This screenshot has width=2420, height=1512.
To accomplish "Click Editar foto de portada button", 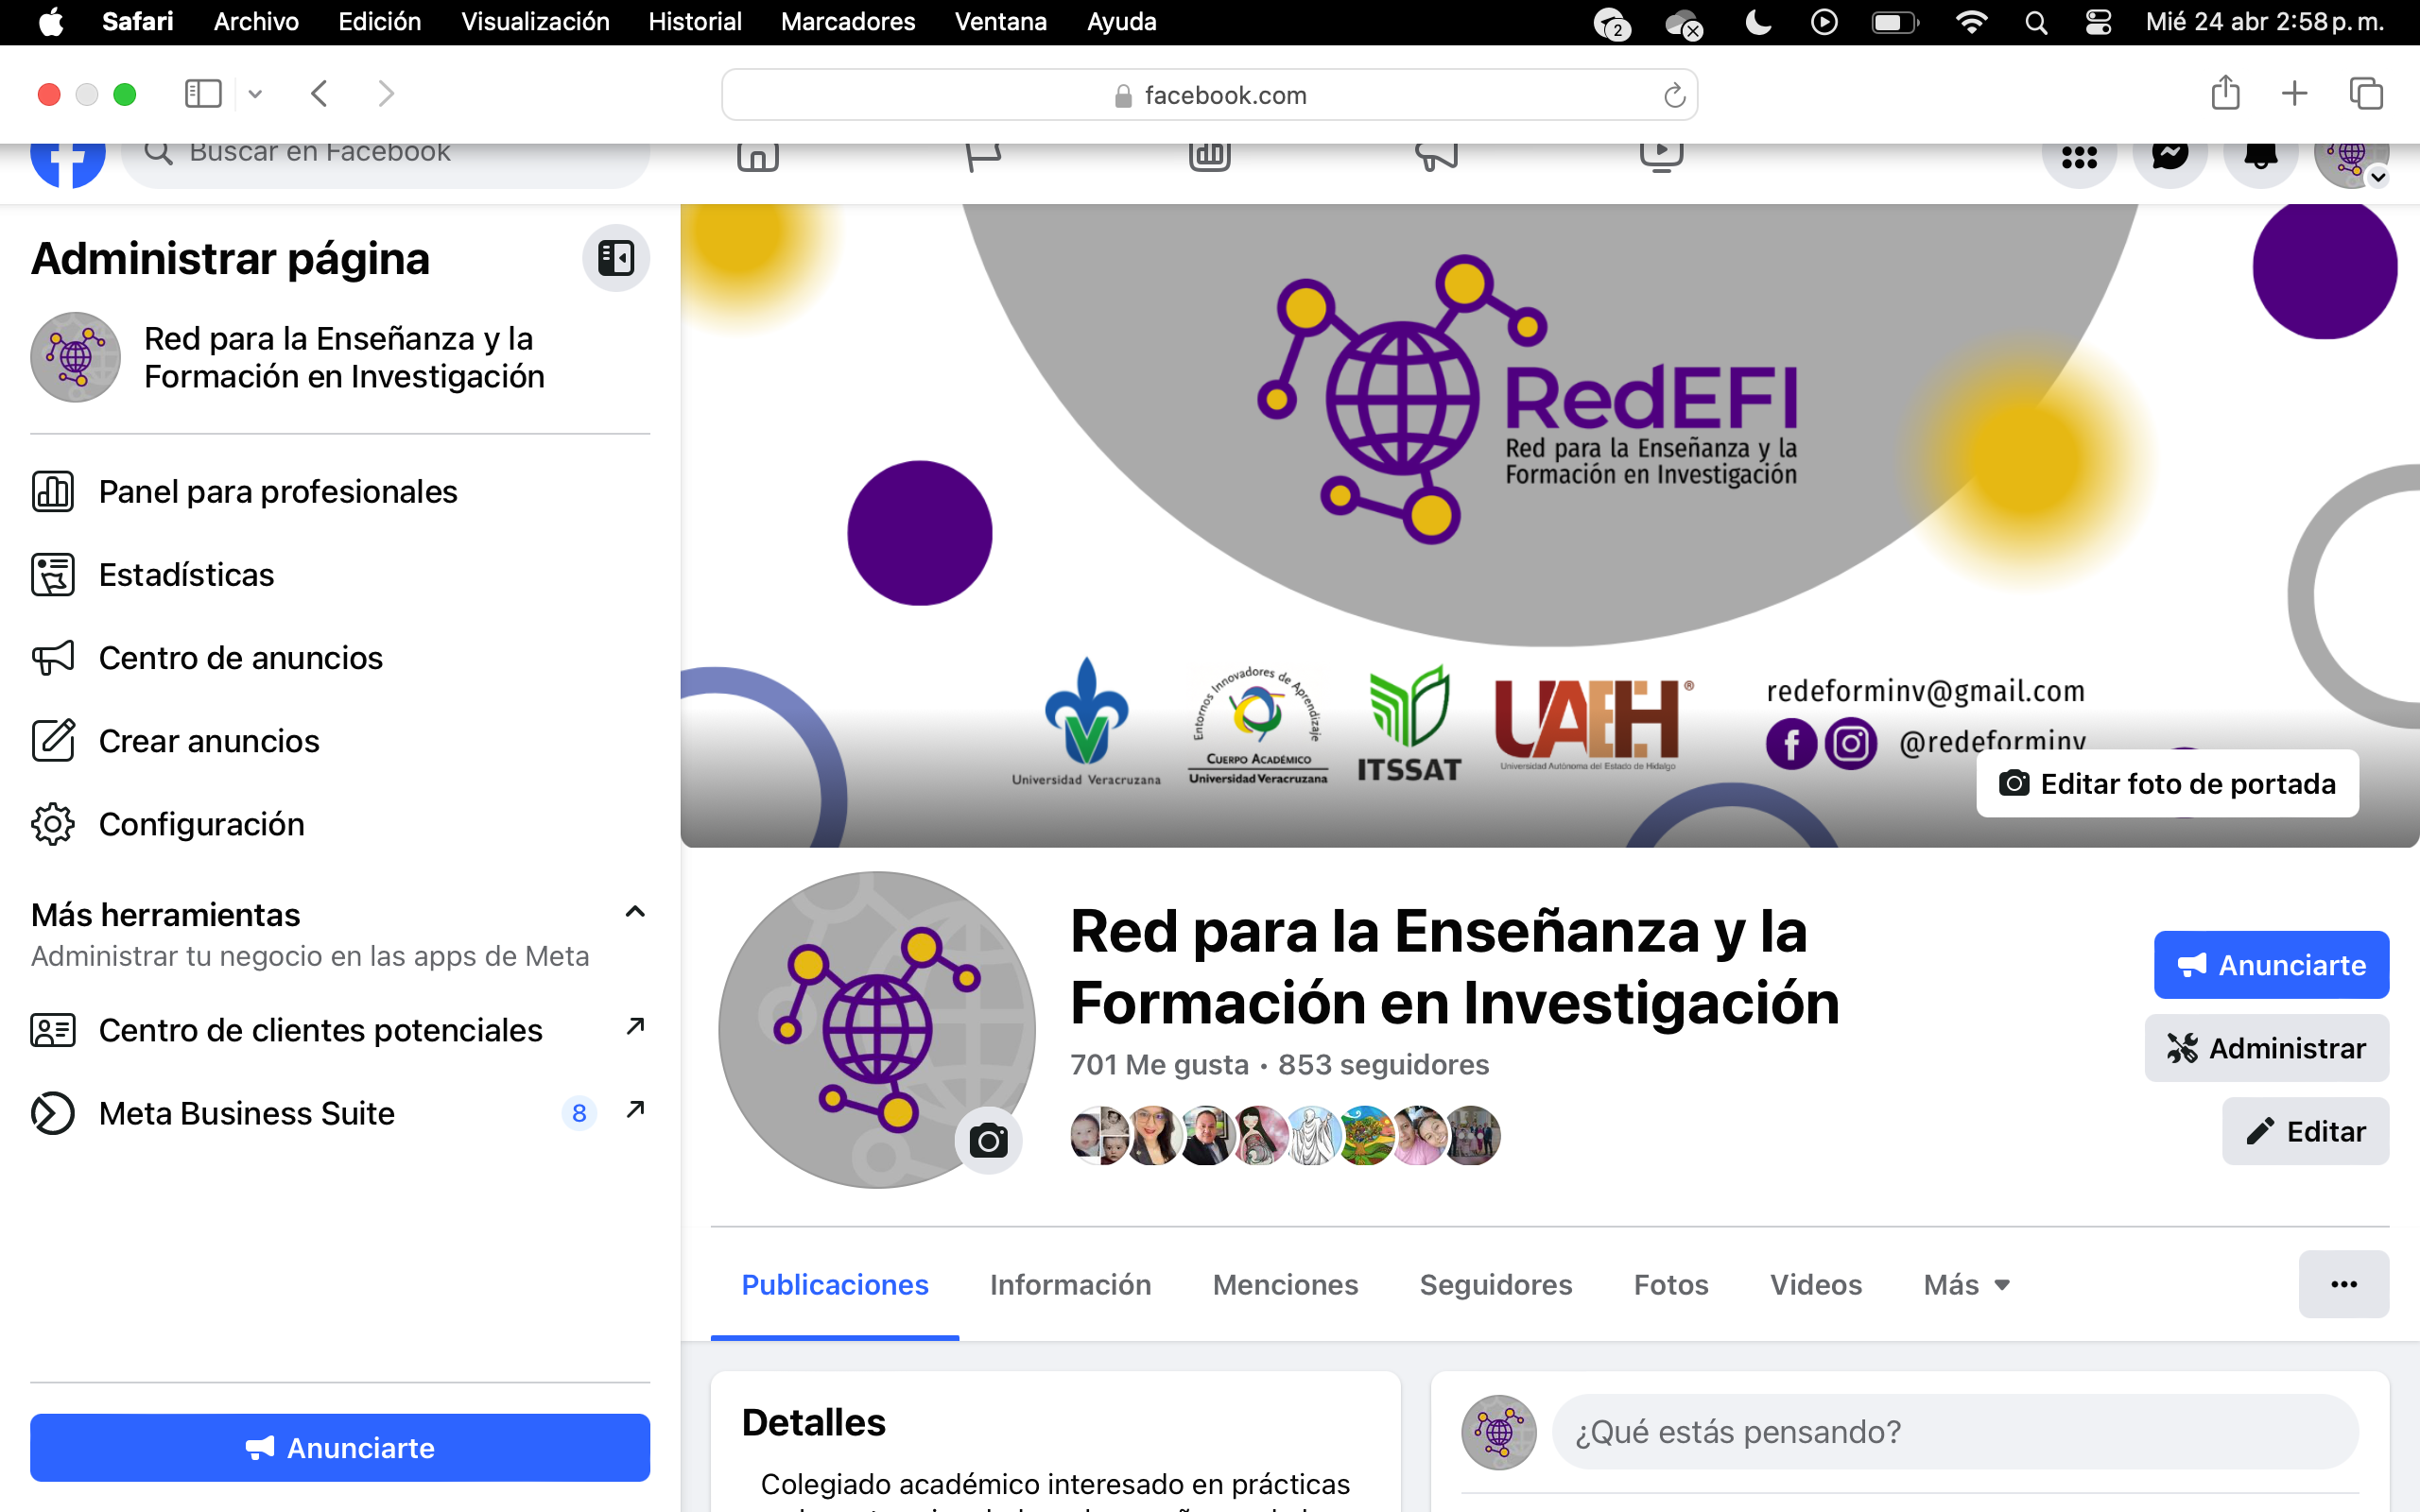I will pos(2167,784).
